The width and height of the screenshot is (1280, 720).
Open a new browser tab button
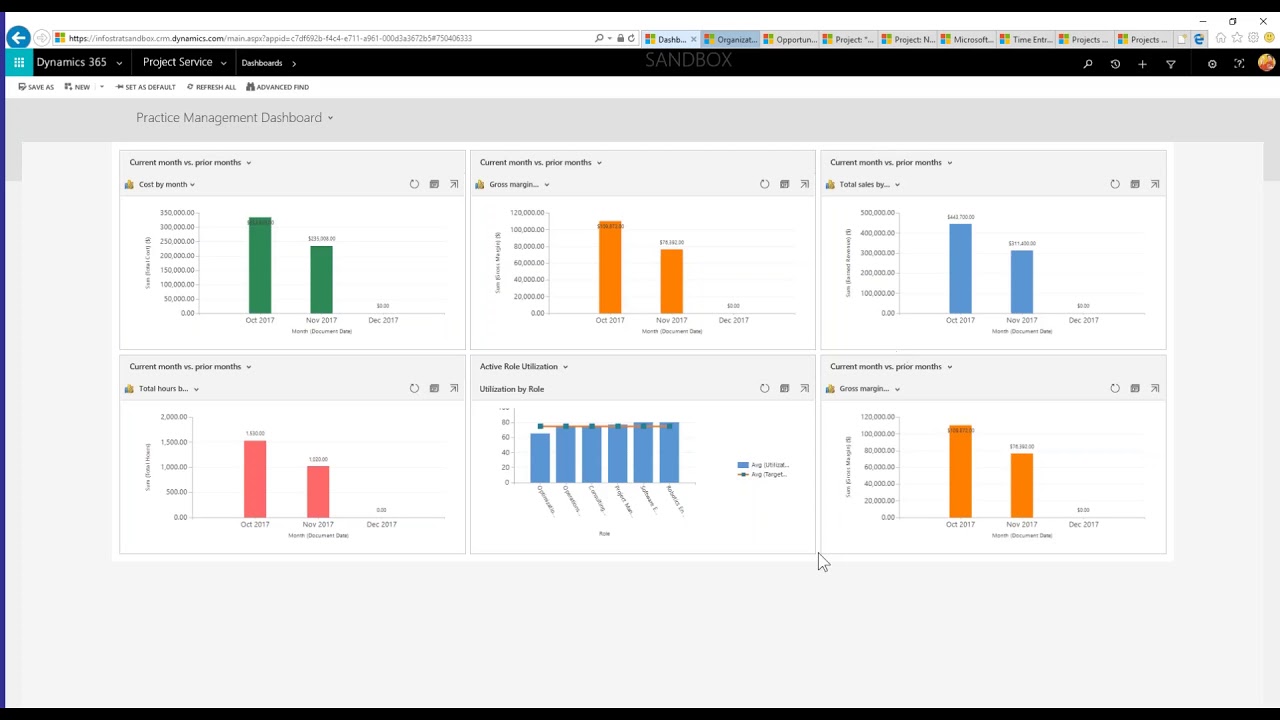click(1182, 39)
